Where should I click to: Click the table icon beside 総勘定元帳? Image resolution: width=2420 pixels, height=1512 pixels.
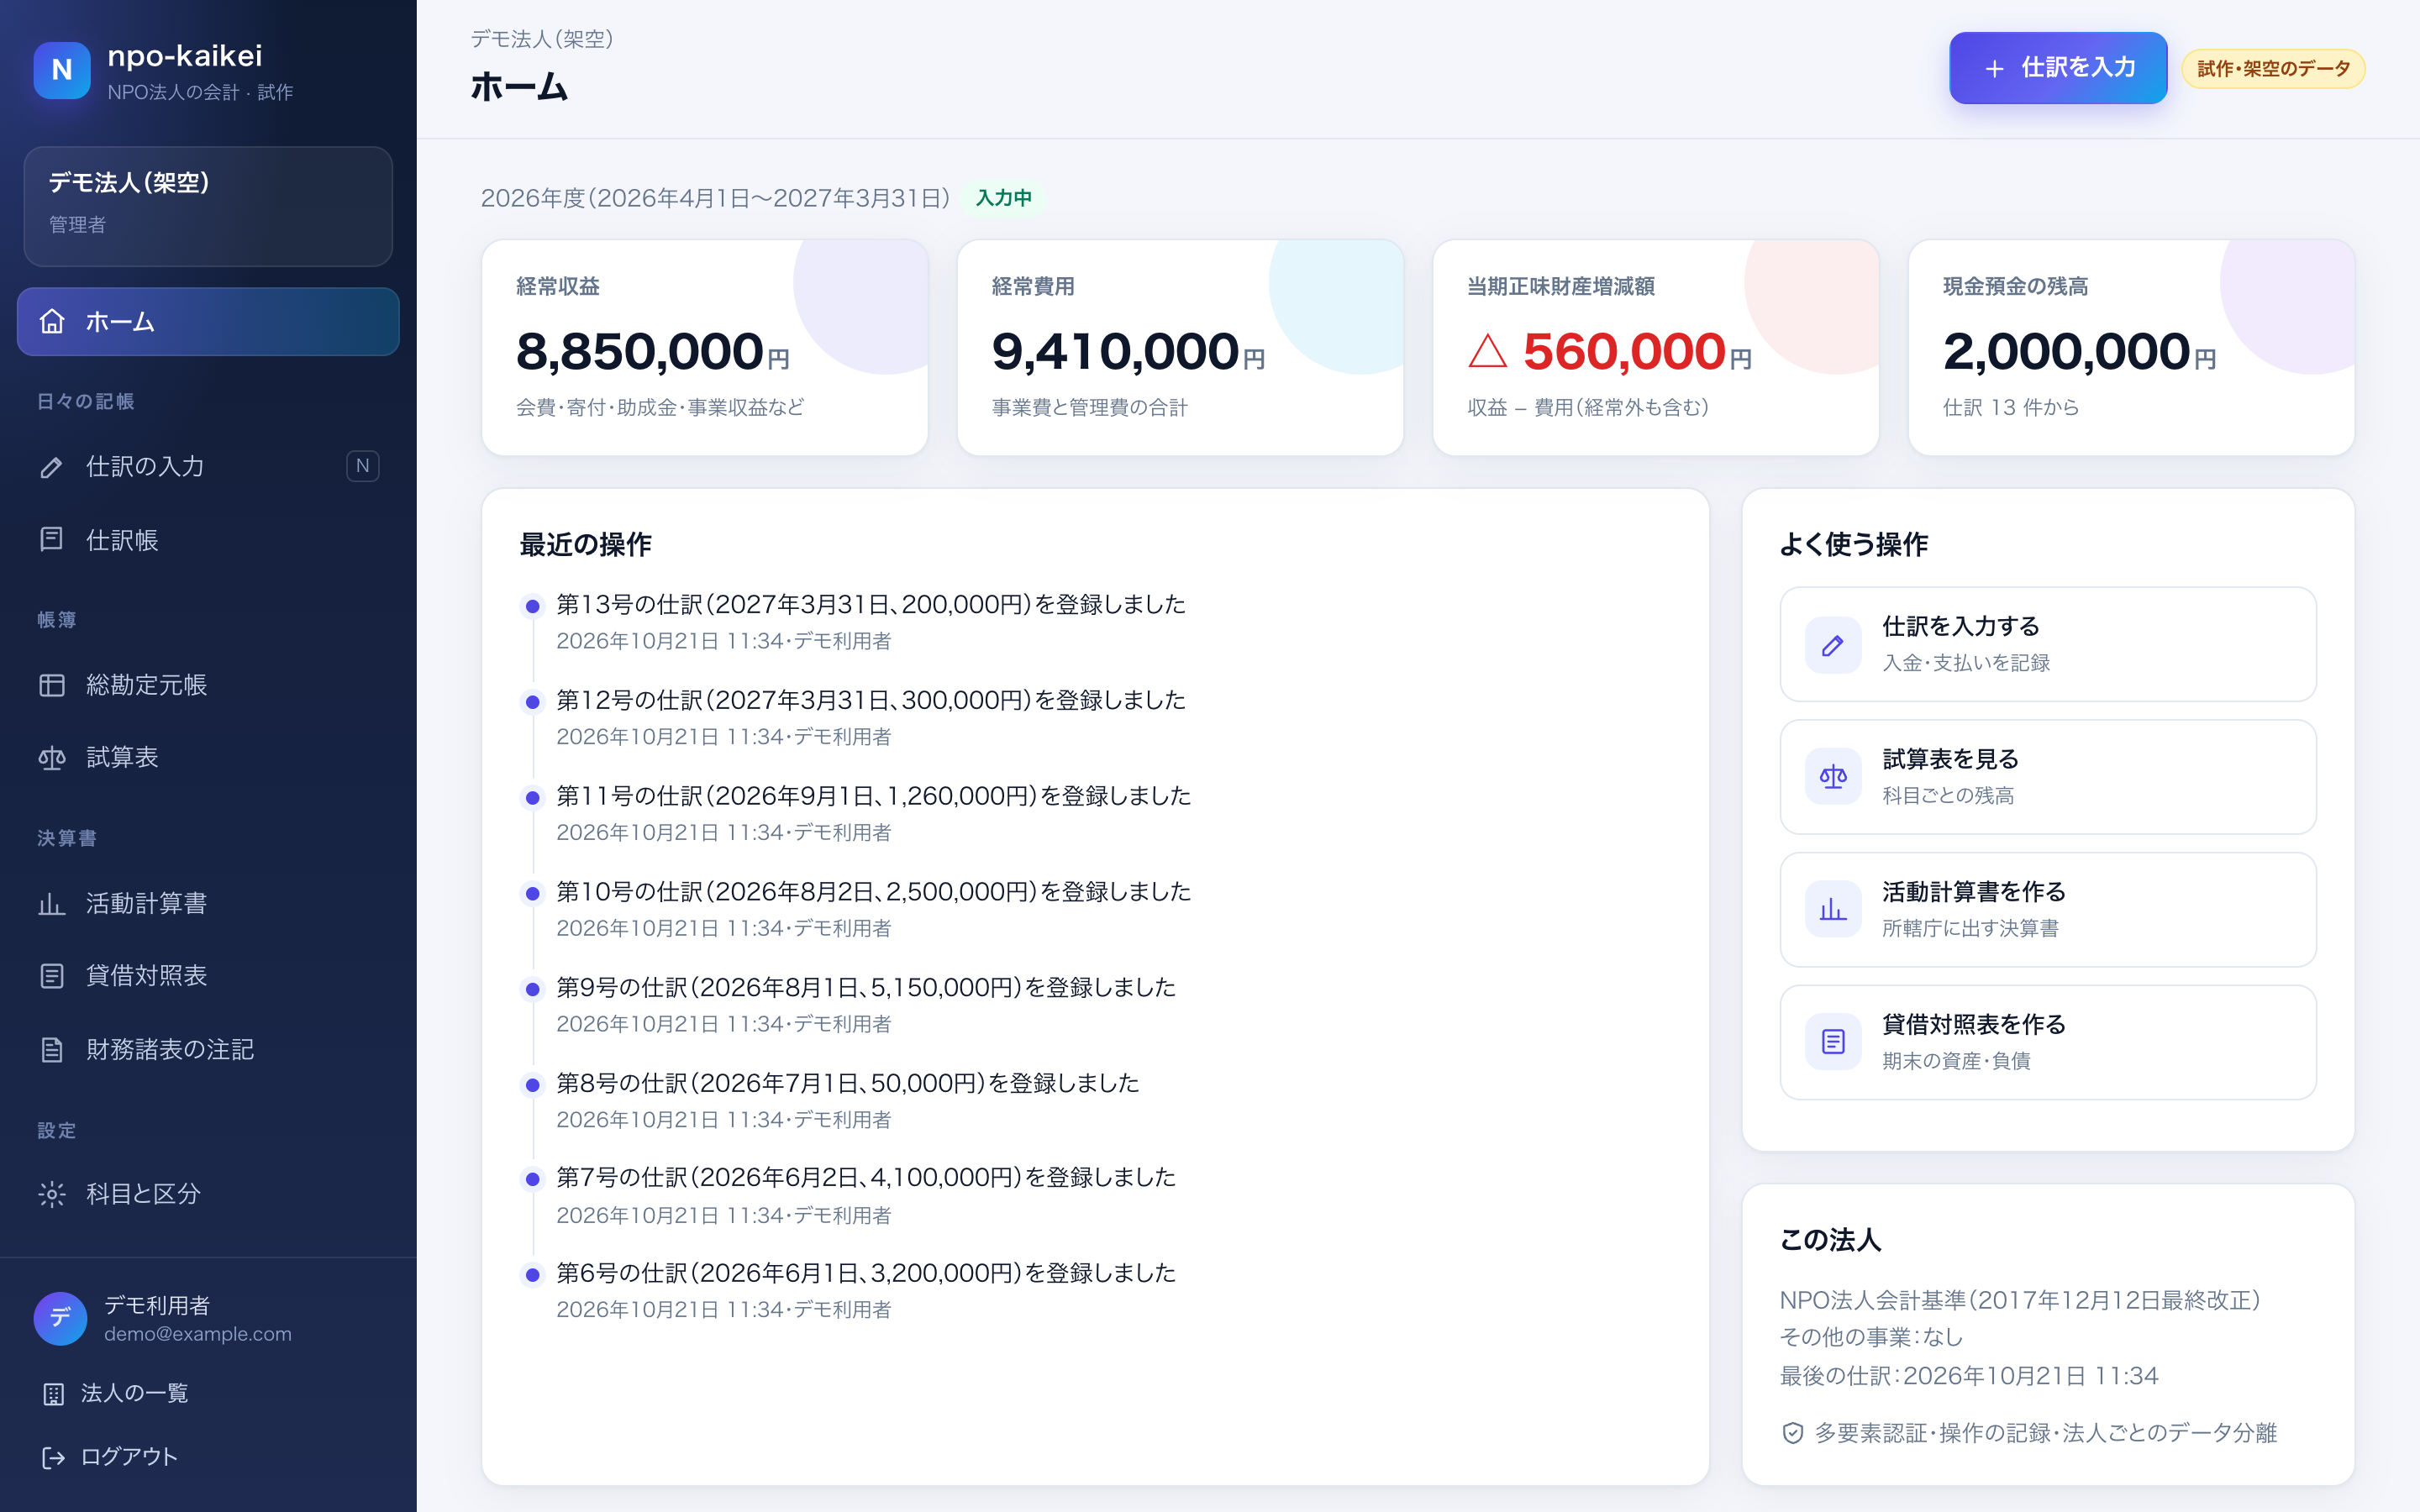[x=52, y=685]
